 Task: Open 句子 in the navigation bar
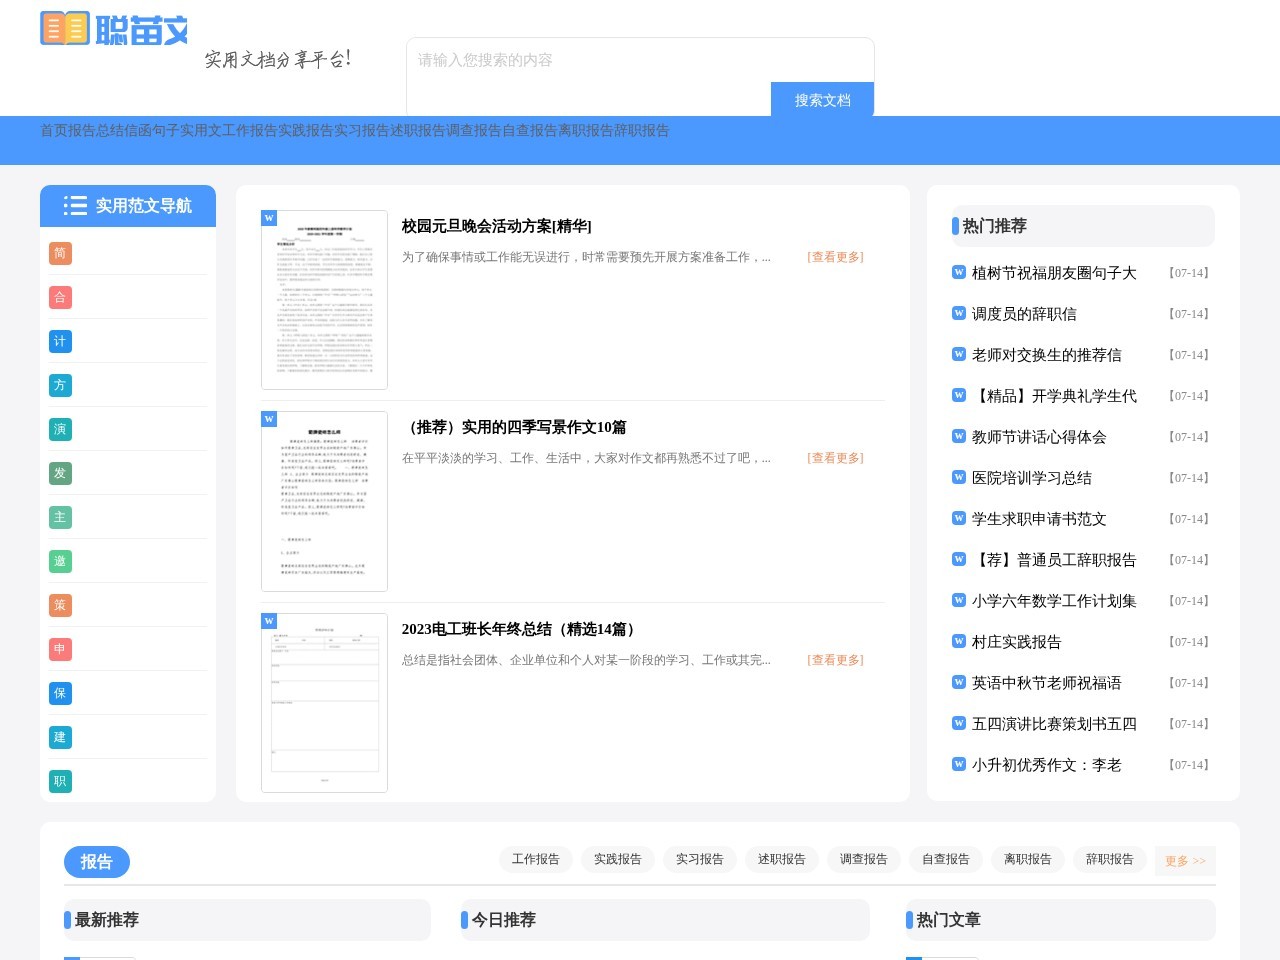[x=166, y=130]
